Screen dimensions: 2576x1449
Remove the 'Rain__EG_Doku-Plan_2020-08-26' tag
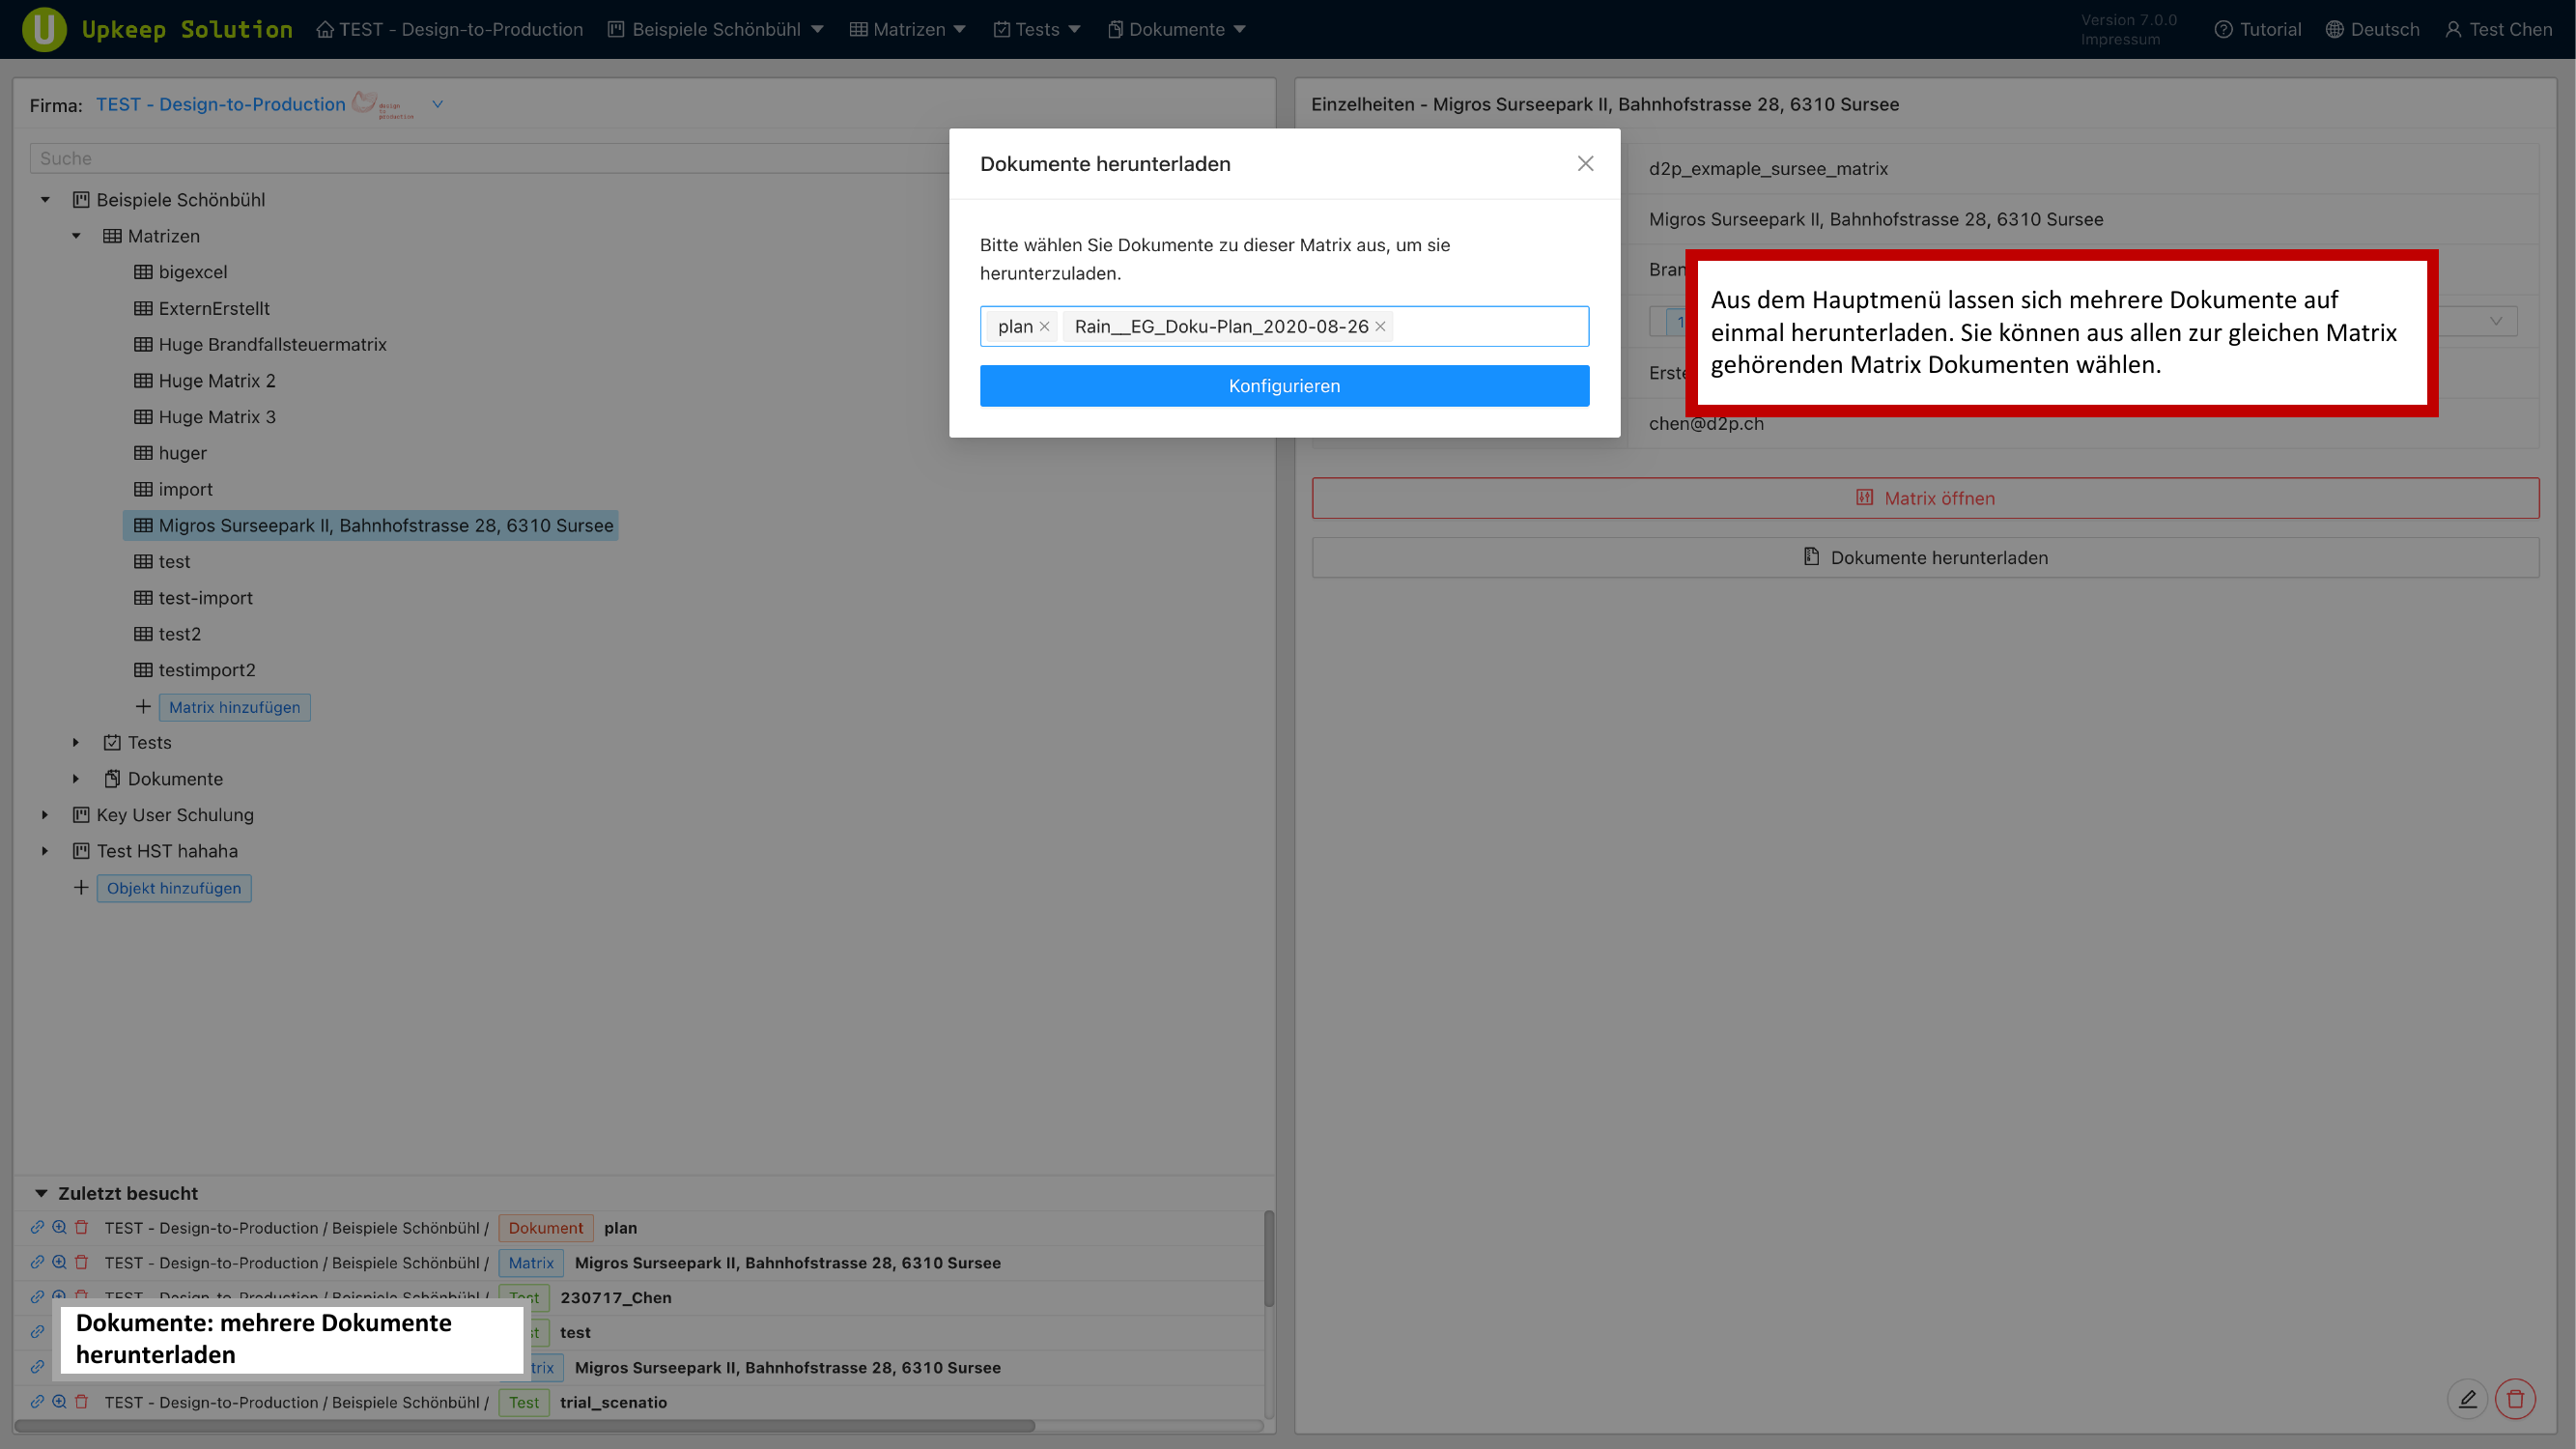click(x=1380, y=326)
